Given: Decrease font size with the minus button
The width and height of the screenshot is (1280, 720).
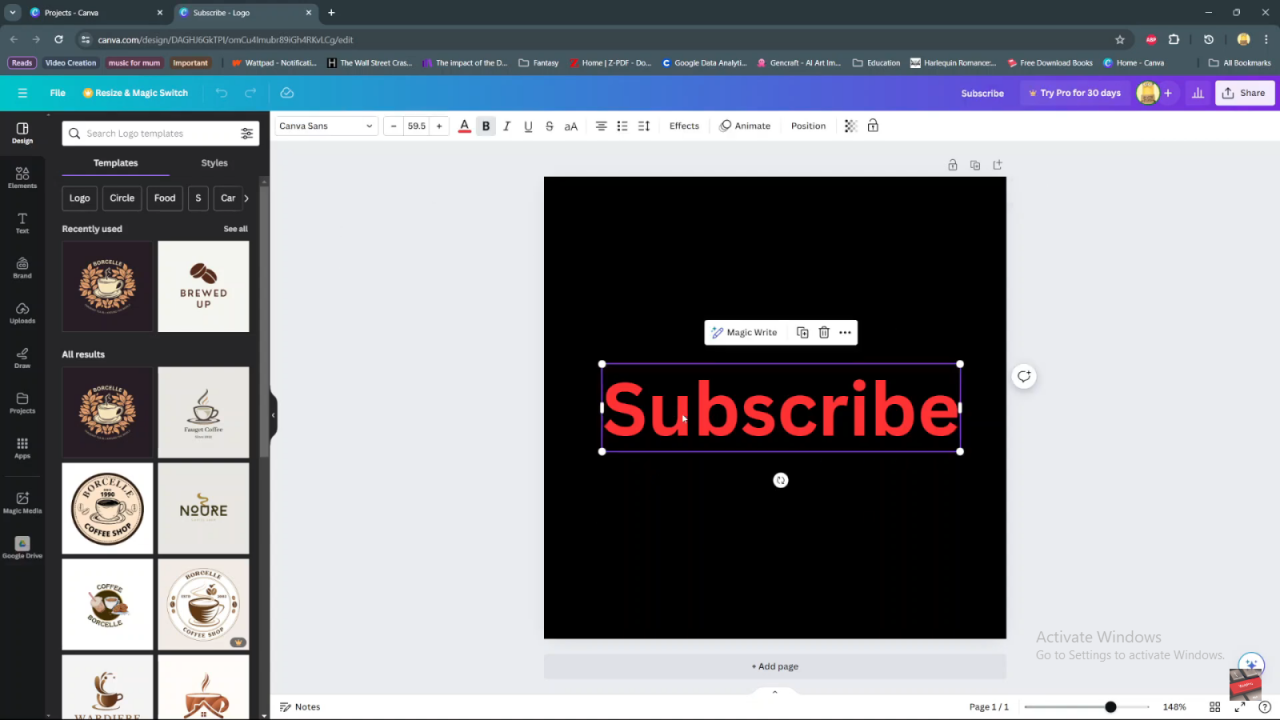Looking at the screenshot, I should coord(393,126).
